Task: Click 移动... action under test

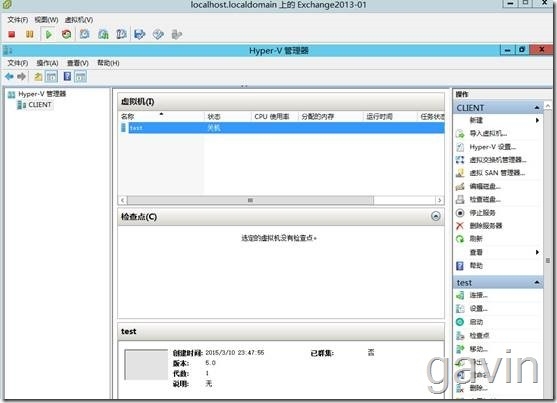Action: 479,349
